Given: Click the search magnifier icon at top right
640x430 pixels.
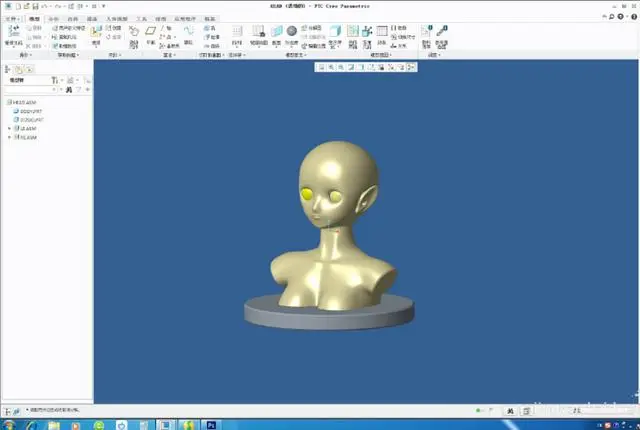Looking at the screenshot, I should pos(611,17).
